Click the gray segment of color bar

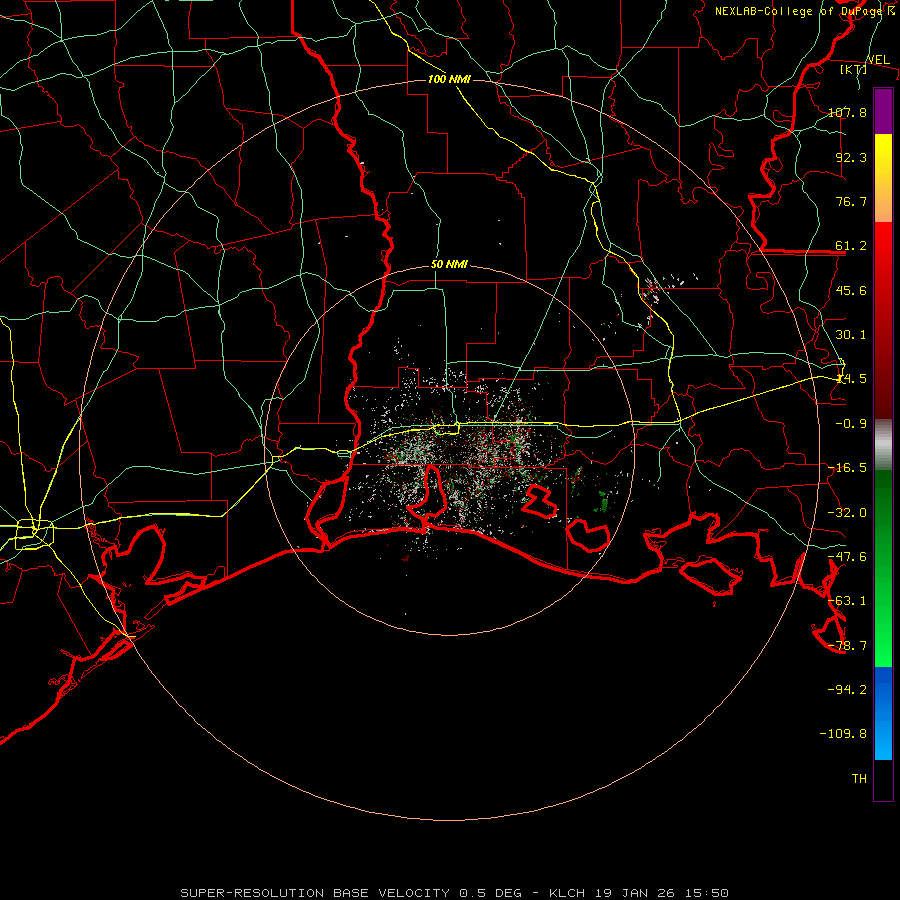(x=883, y=445)
